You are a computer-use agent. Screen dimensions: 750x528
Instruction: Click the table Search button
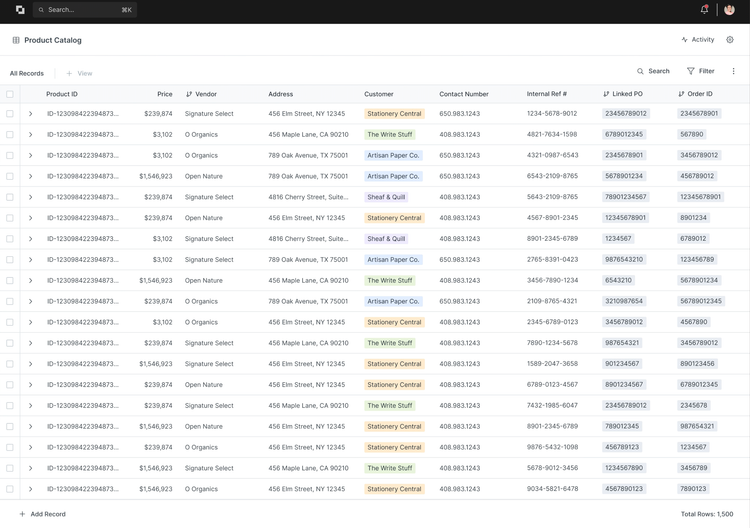coord(653,71)
